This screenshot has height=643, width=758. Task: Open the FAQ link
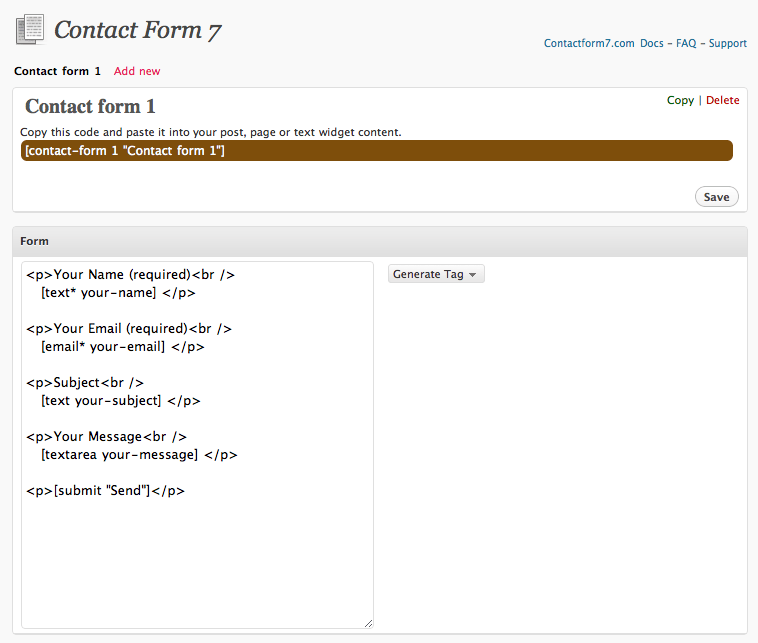tap(686, 44)
